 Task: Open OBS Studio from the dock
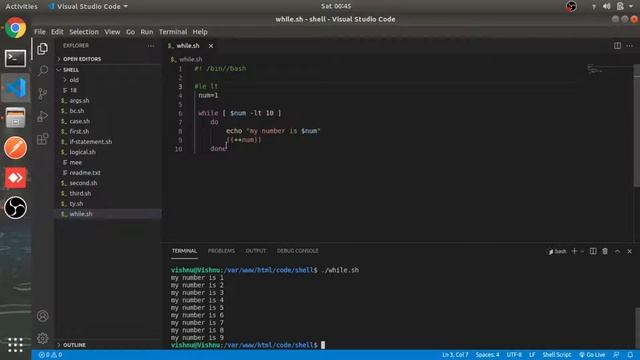coord(16,208)
